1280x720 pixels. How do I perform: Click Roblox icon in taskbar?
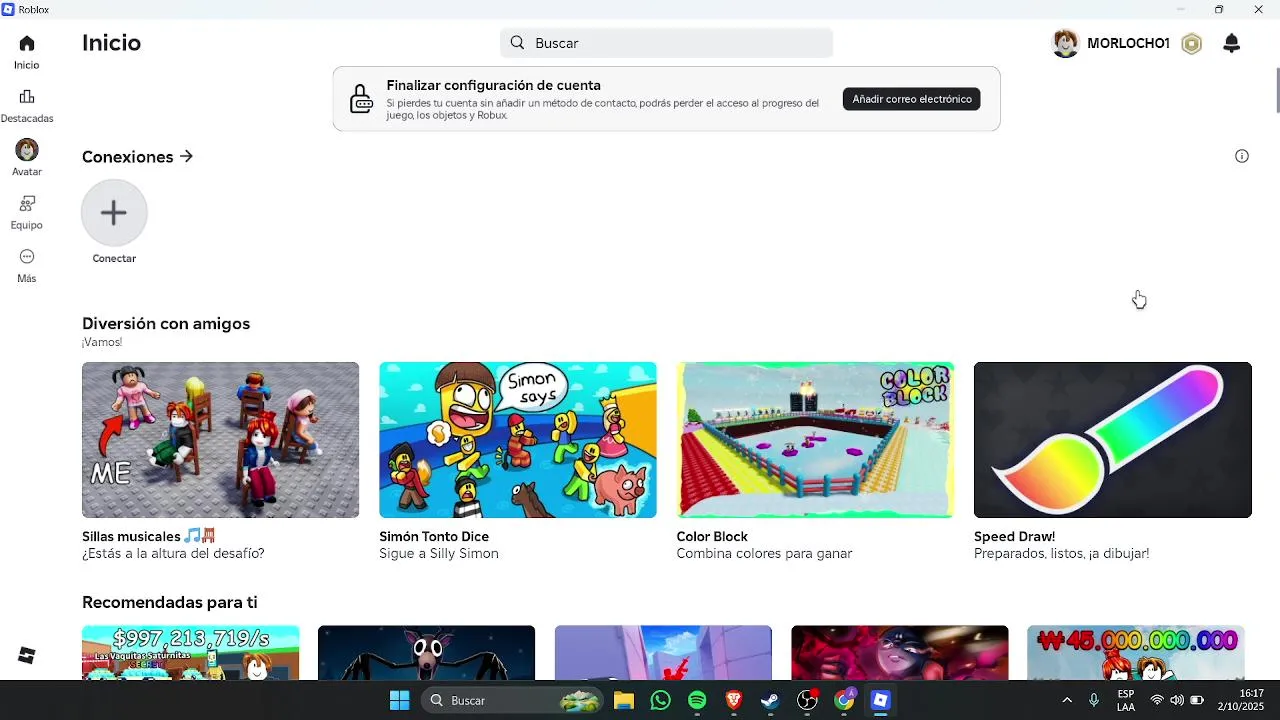pos(880,700)
